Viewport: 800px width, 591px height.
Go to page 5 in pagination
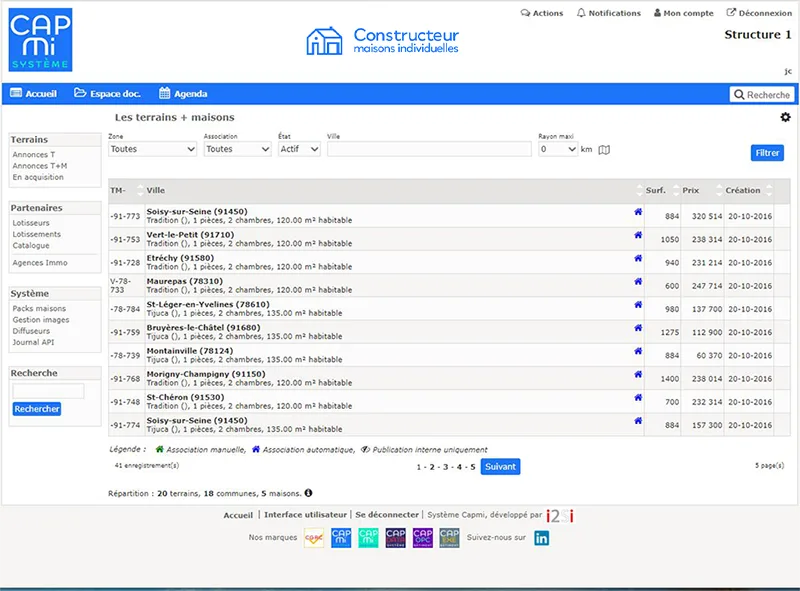(473, 467)
